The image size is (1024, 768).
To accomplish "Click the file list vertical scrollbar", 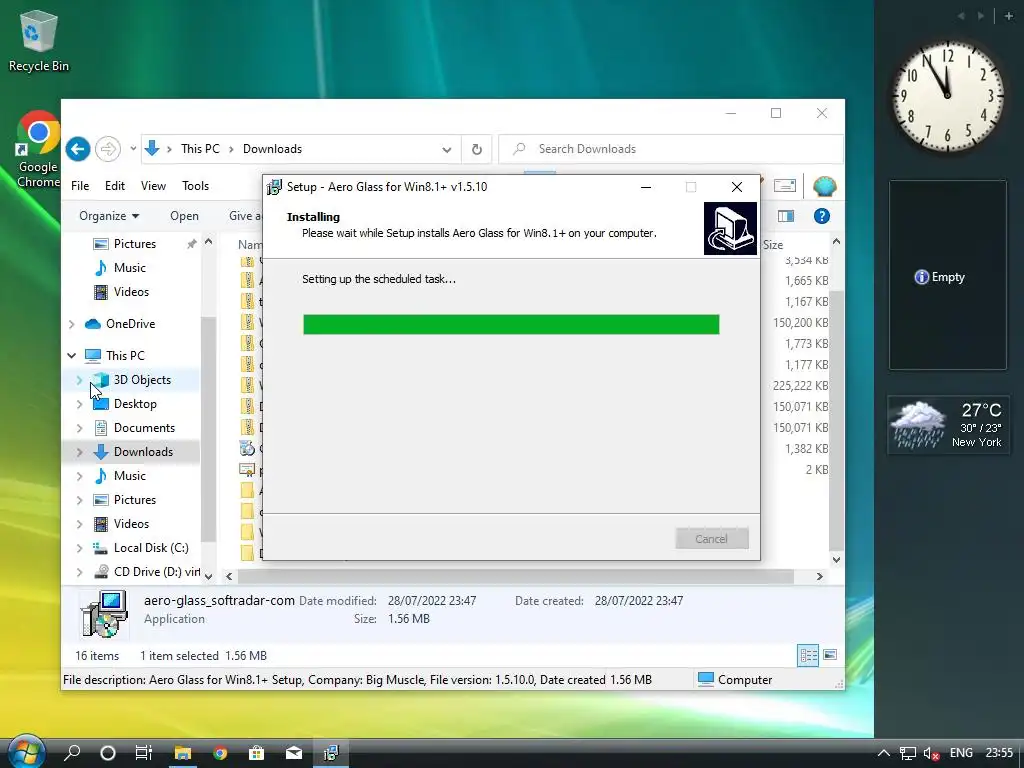I will (836, 421).
